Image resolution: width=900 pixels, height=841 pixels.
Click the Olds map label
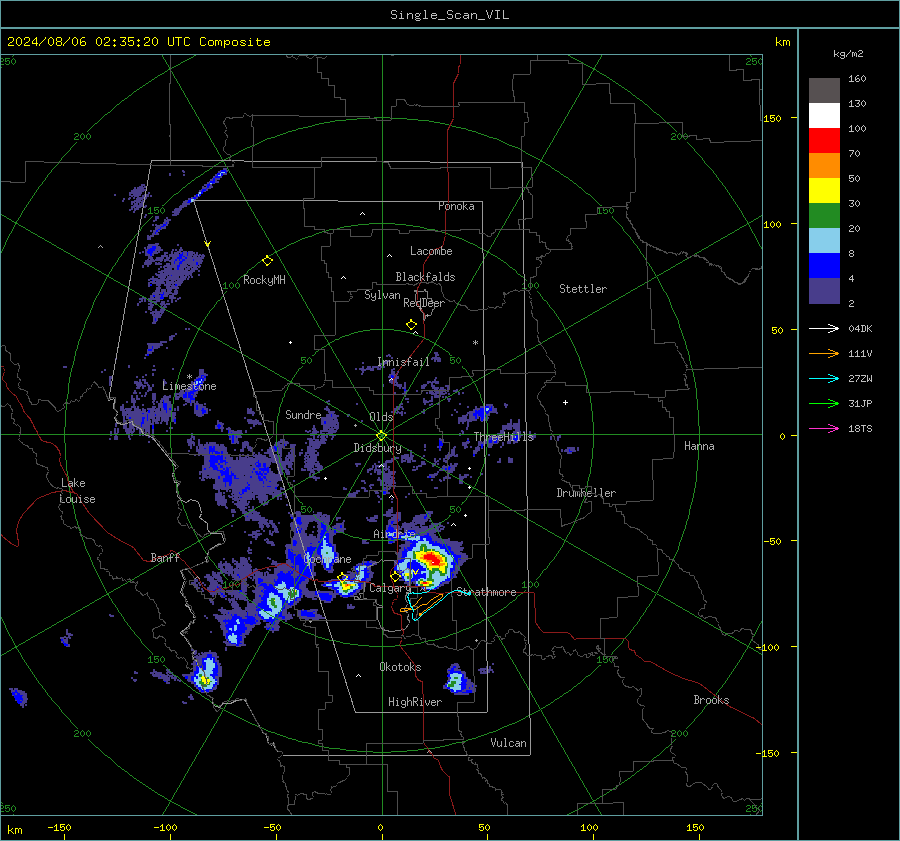tap(381, 417)
